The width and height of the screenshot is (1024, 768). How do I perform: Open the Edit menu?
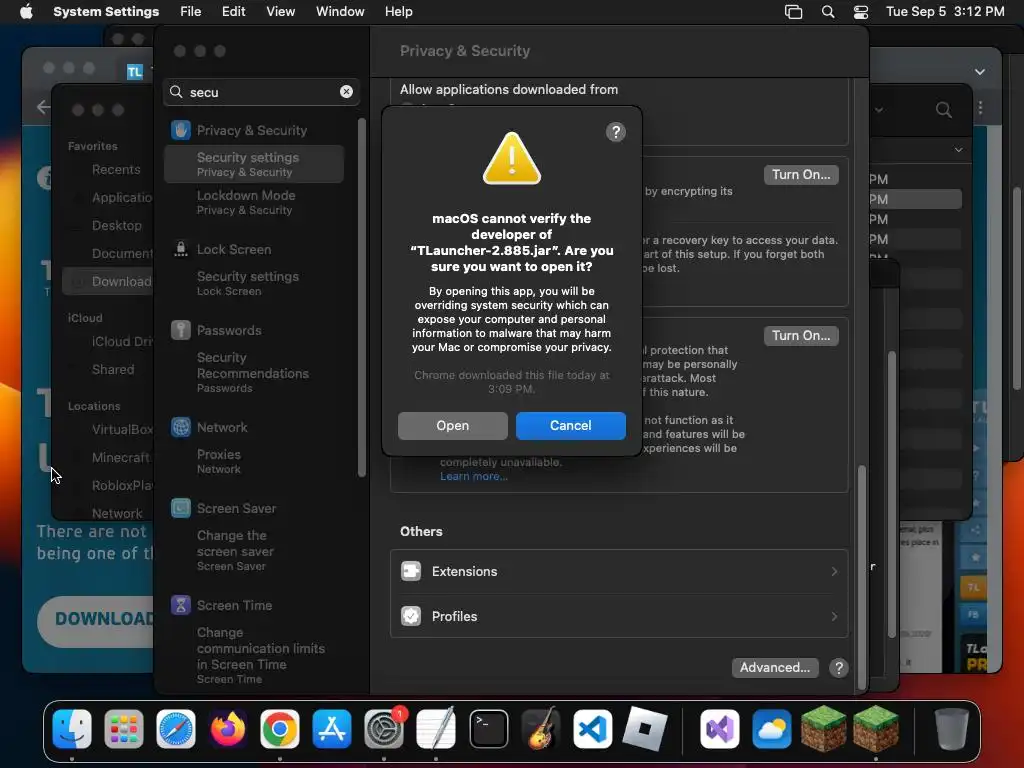[x=233, y=12]
